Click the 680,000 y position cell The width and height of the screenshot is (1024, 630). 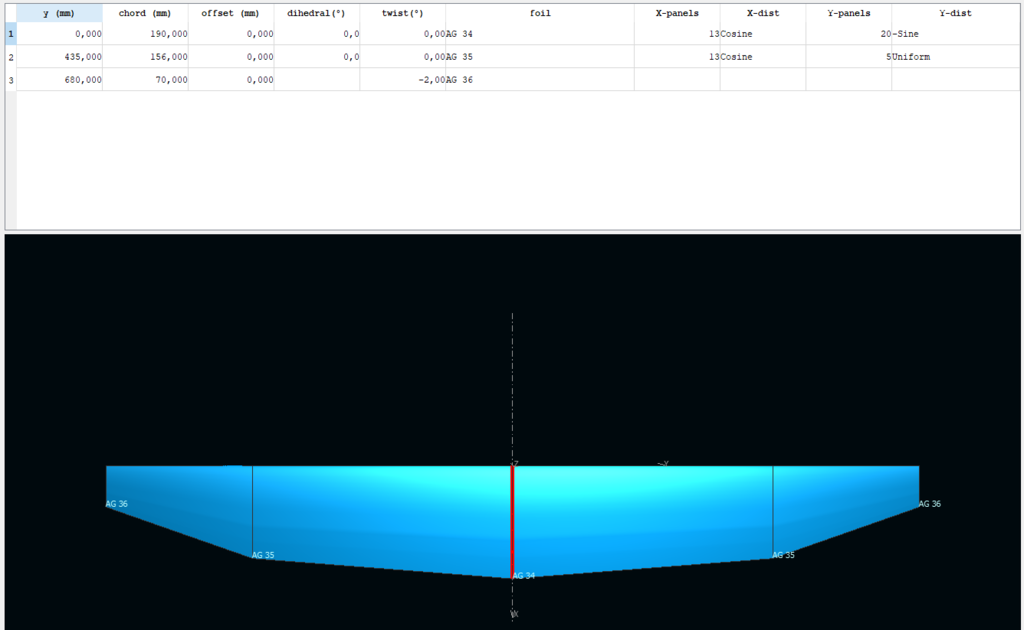pyautogui.click(x=59, y=80)
